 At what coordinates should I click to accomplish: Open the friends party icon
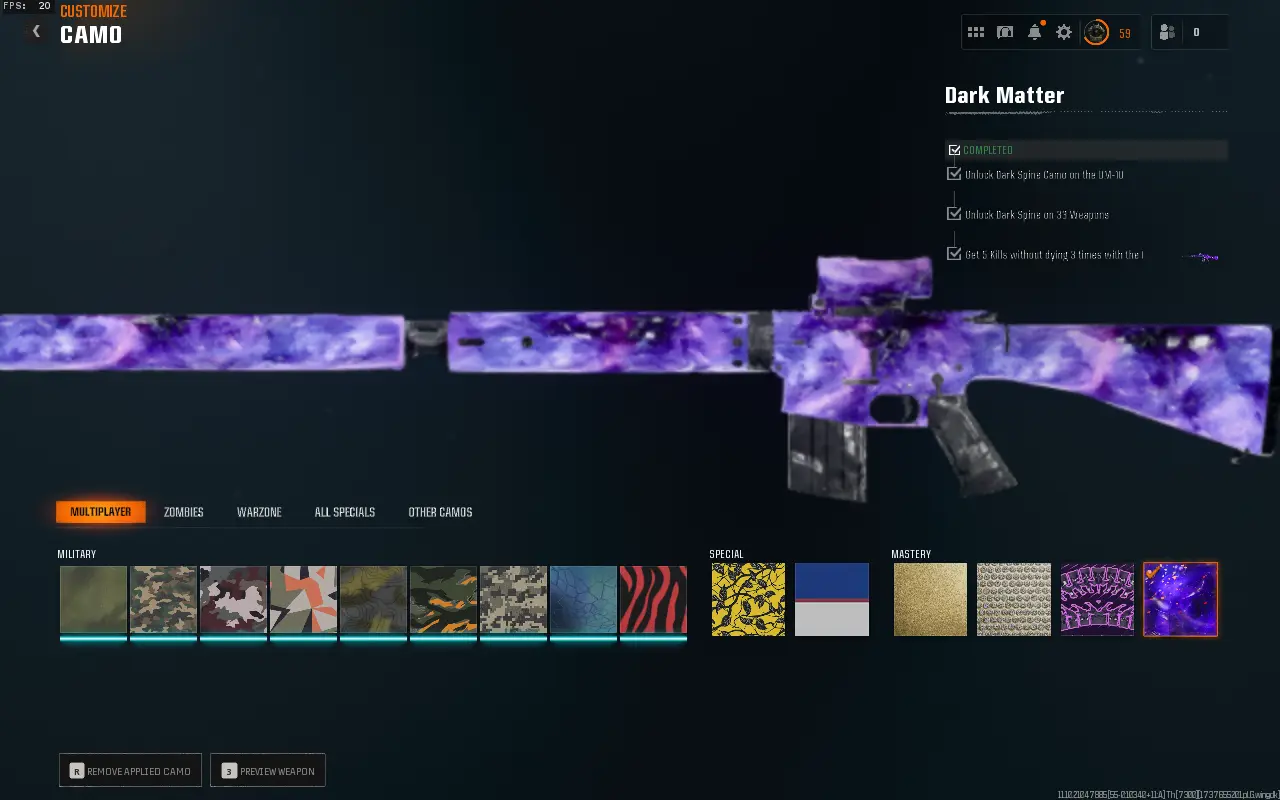coord(1167,32)
